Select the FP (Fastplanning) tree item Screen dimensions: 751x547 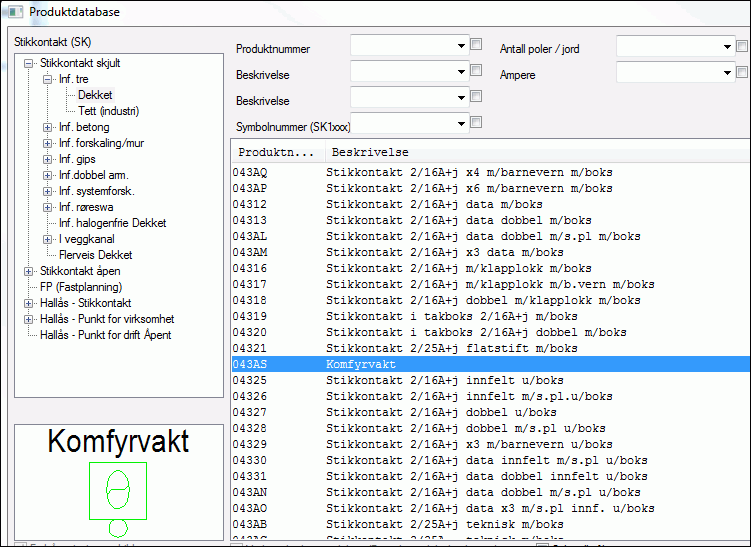(80, 287)
